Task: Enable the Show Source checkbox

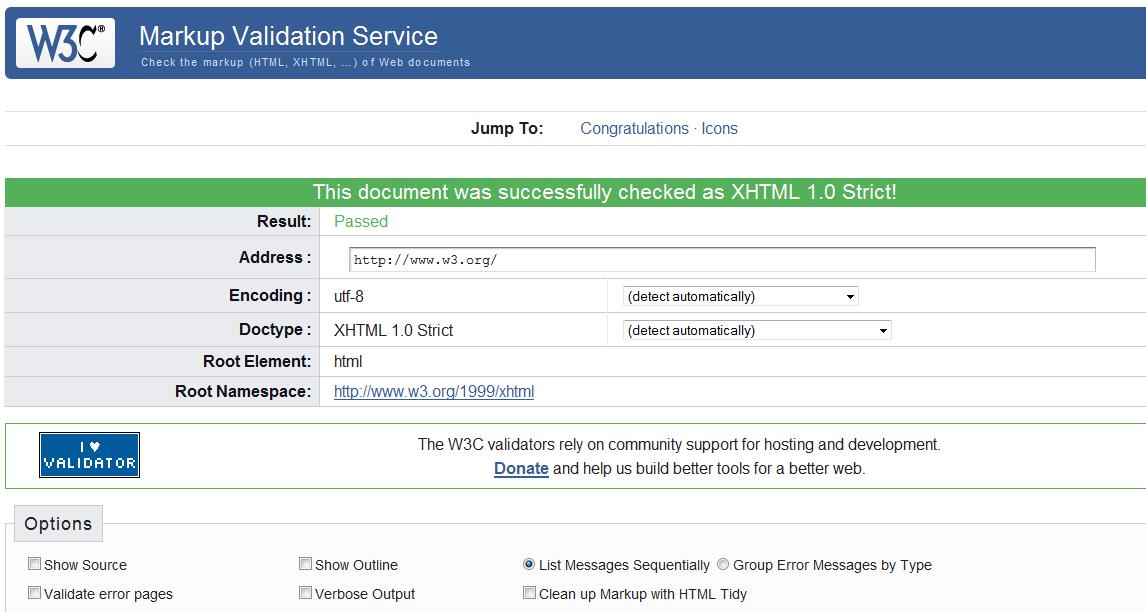Action: [x=34, y=564]
